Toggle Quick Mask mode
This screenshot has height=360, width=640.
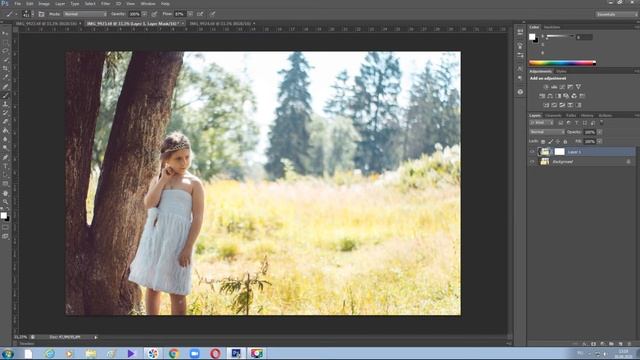coord(5,227)
